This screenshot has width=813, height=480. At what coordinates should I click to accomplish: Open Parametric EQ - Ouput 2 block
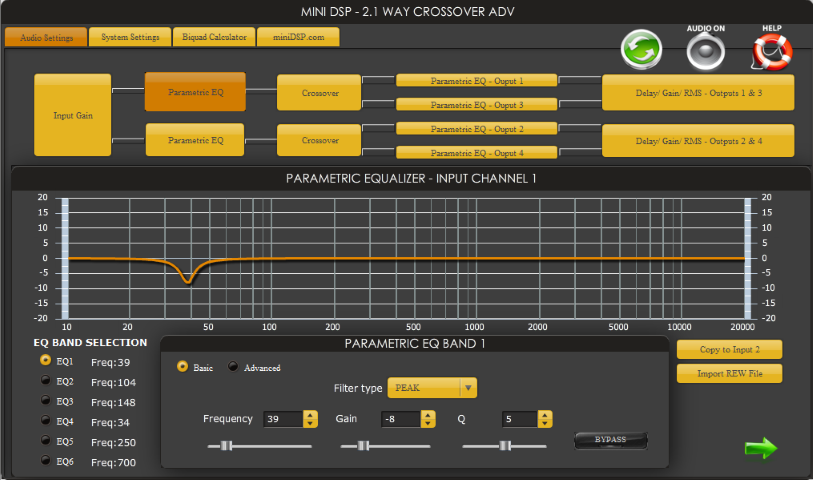[x=476, y=129]
